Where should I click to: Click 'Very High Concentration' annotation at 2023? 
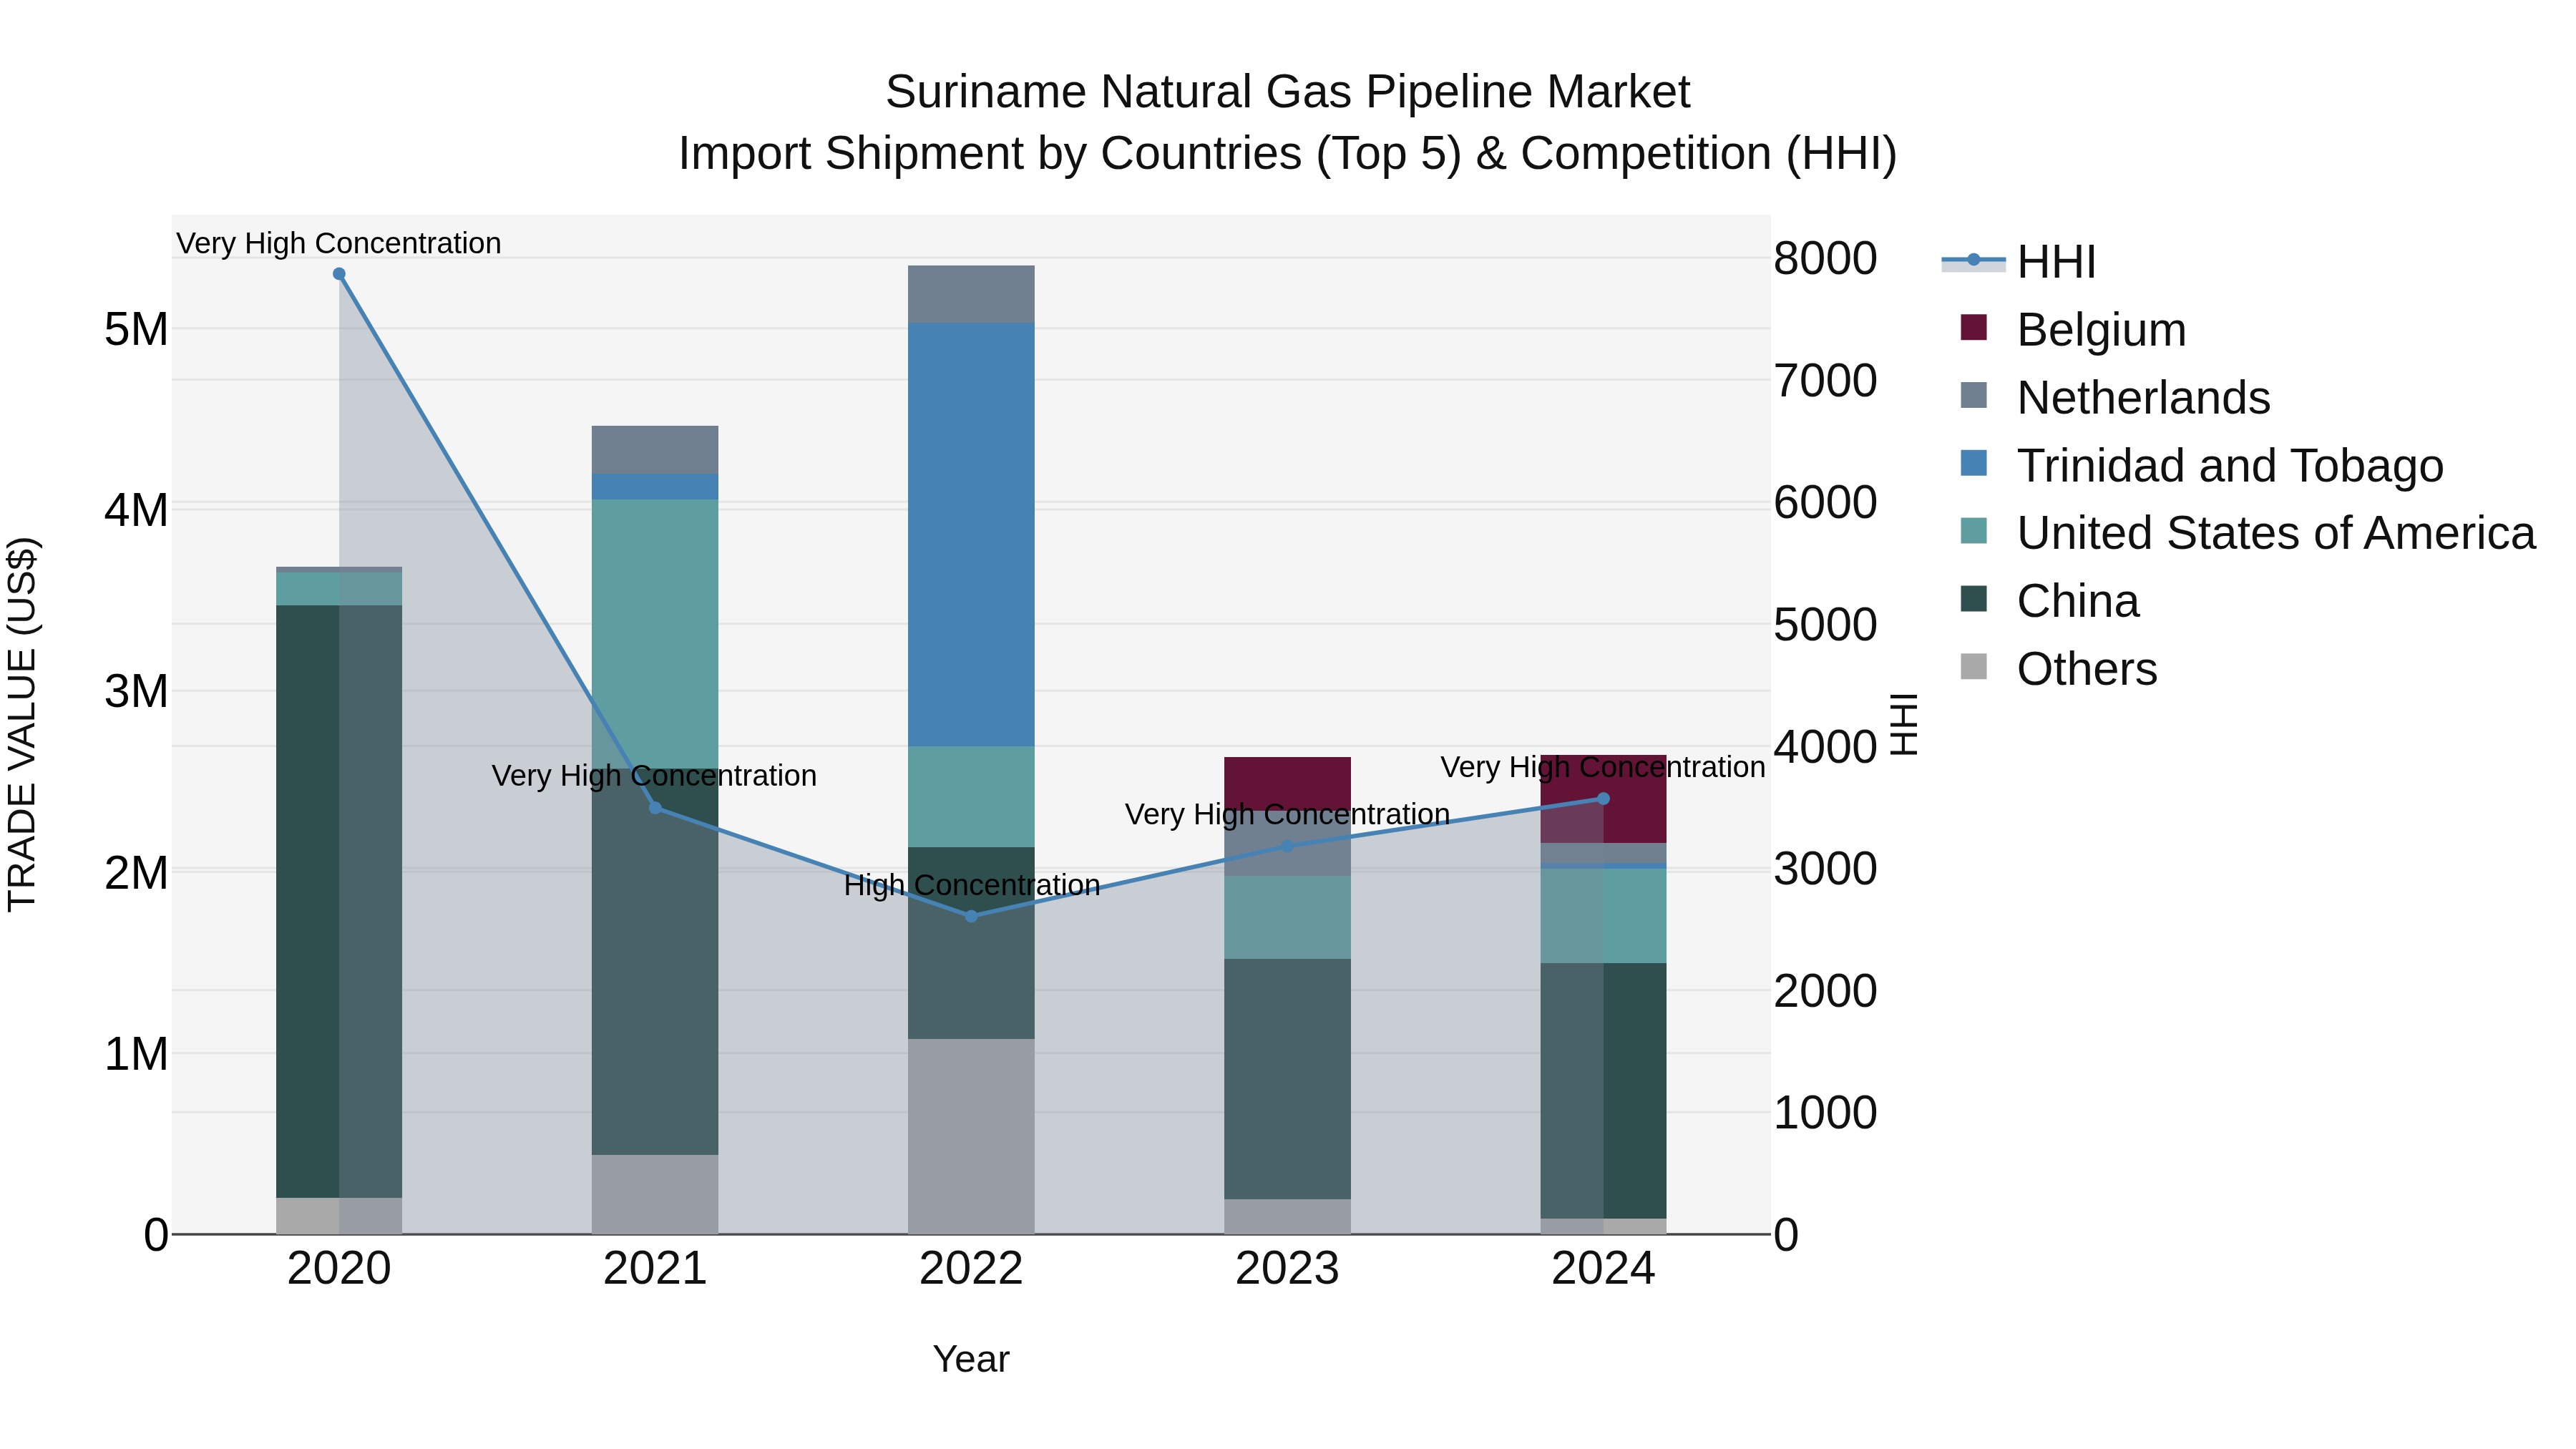(x=1287, y=815)
